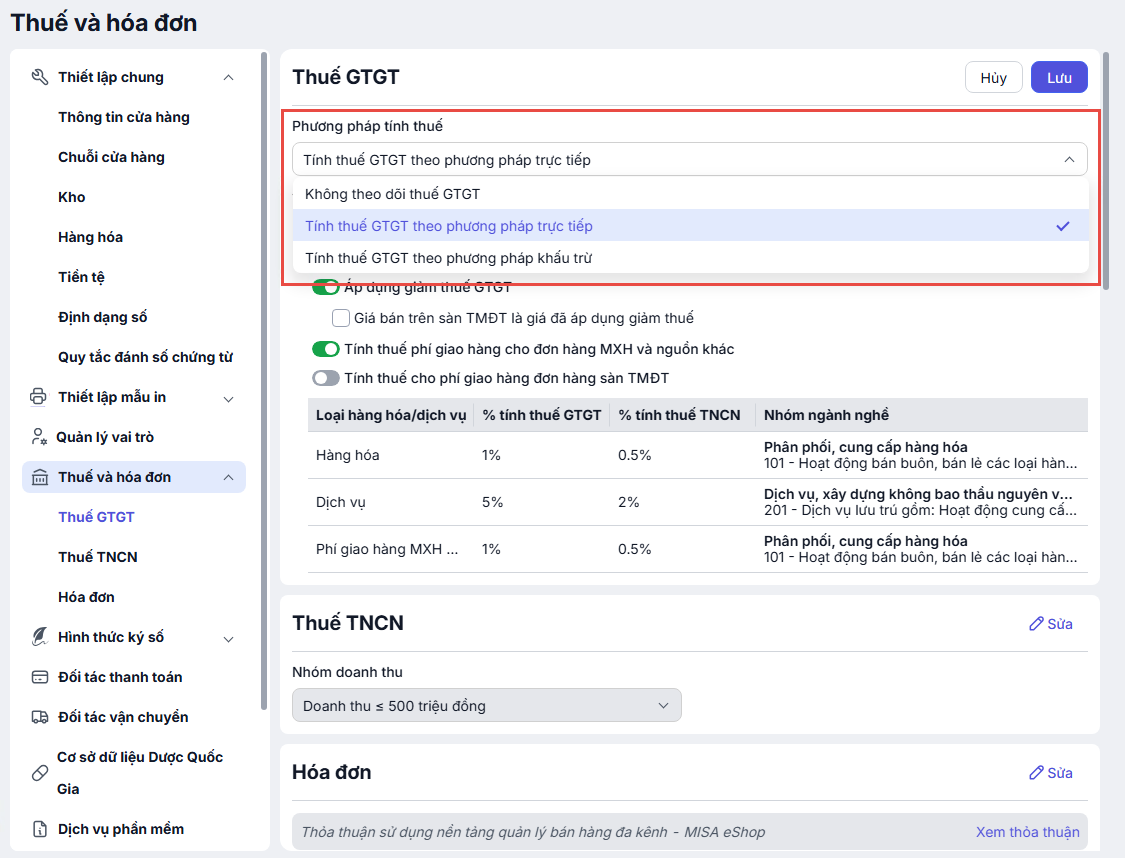Click the bank icon beside Thuế và hóa đơn
The width and height of the screenshot is (1125, 858).
(40, 477)
